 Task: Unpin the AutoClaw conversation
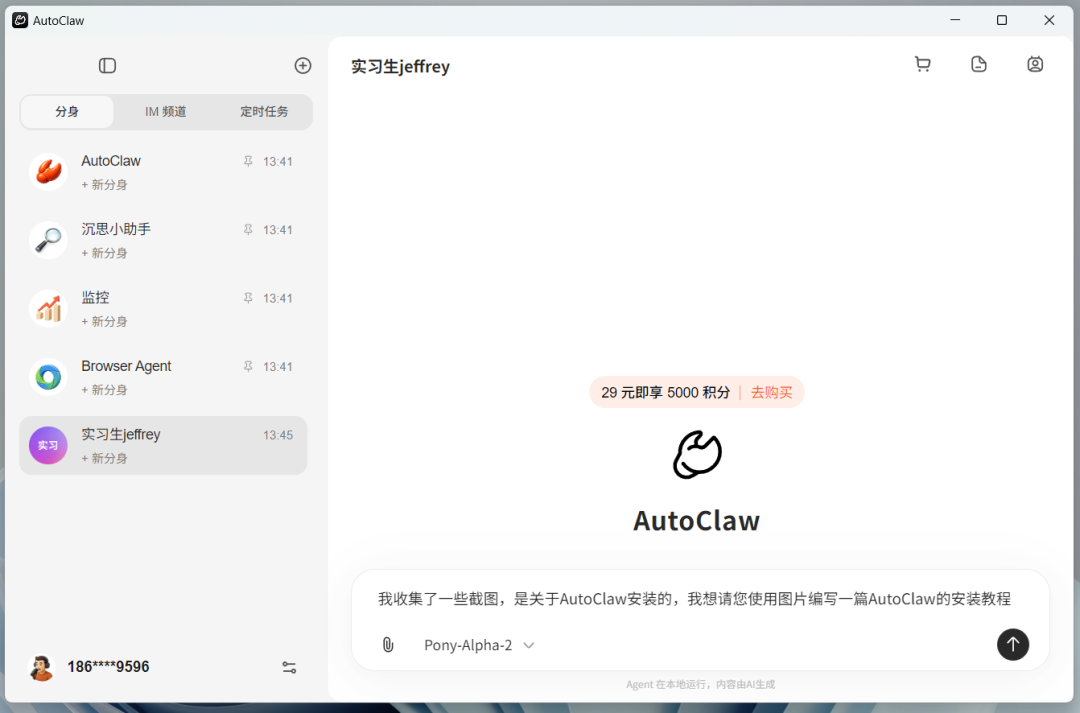[247, 160]
